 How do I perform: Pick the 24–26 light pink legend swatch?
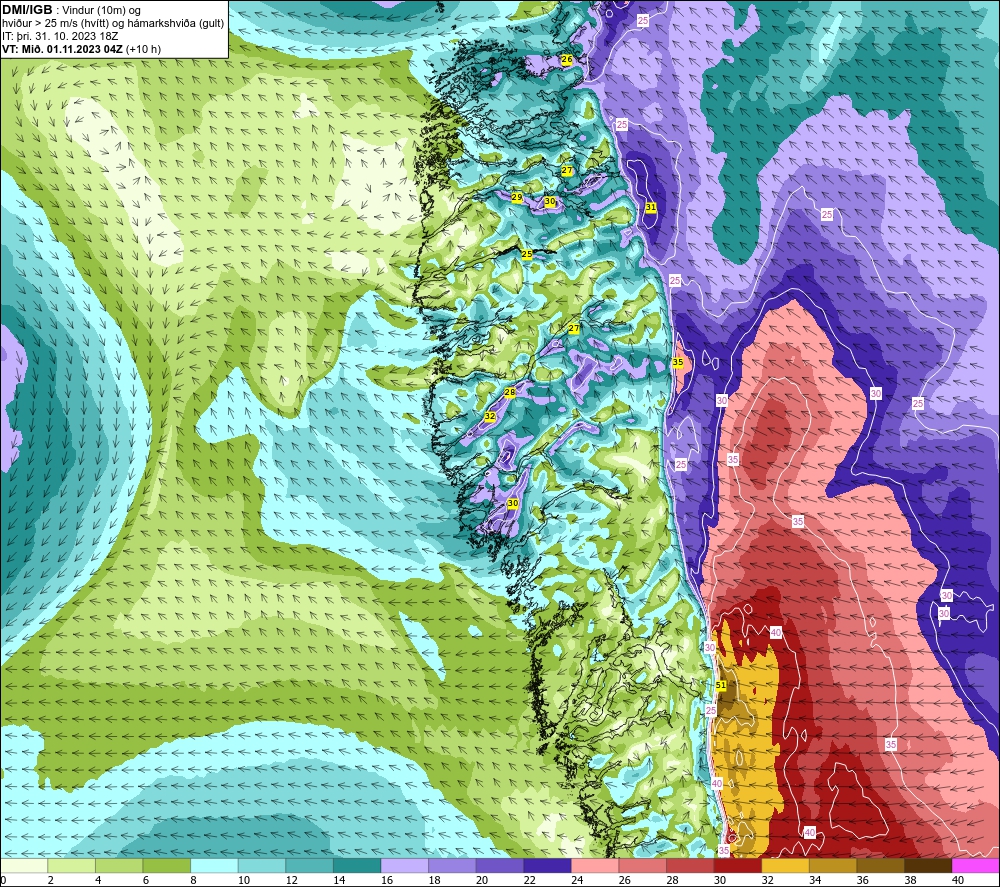coord(595,865)
